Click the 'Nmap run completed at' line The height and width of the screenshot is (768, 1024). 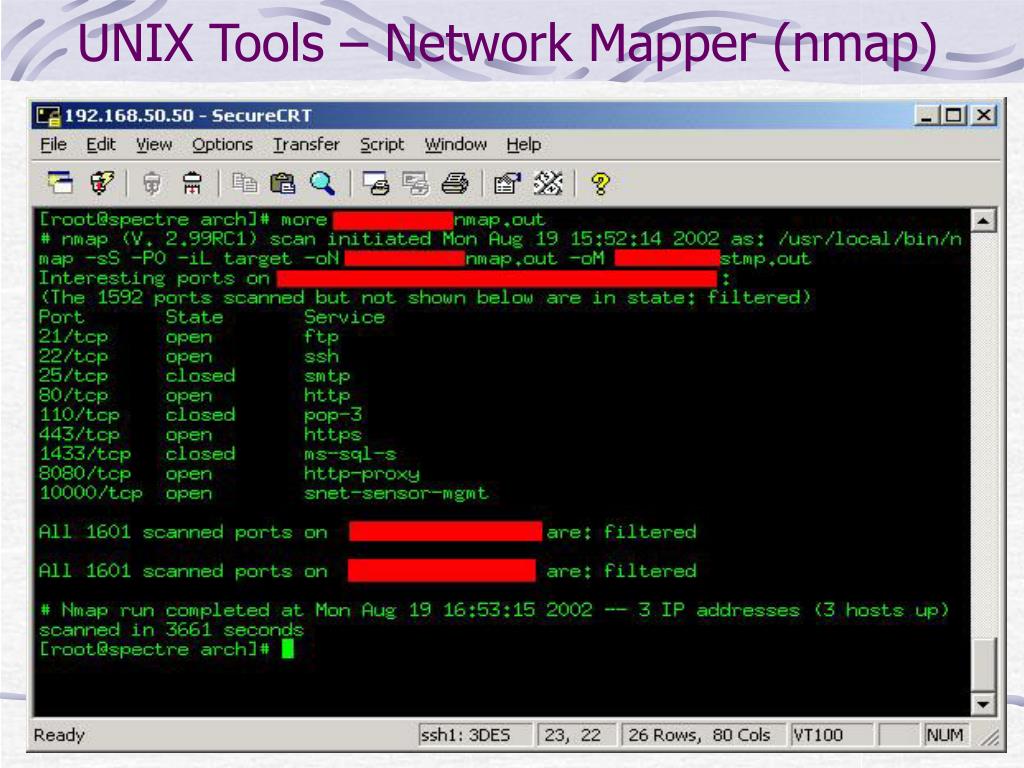click(x=494, y=611)
